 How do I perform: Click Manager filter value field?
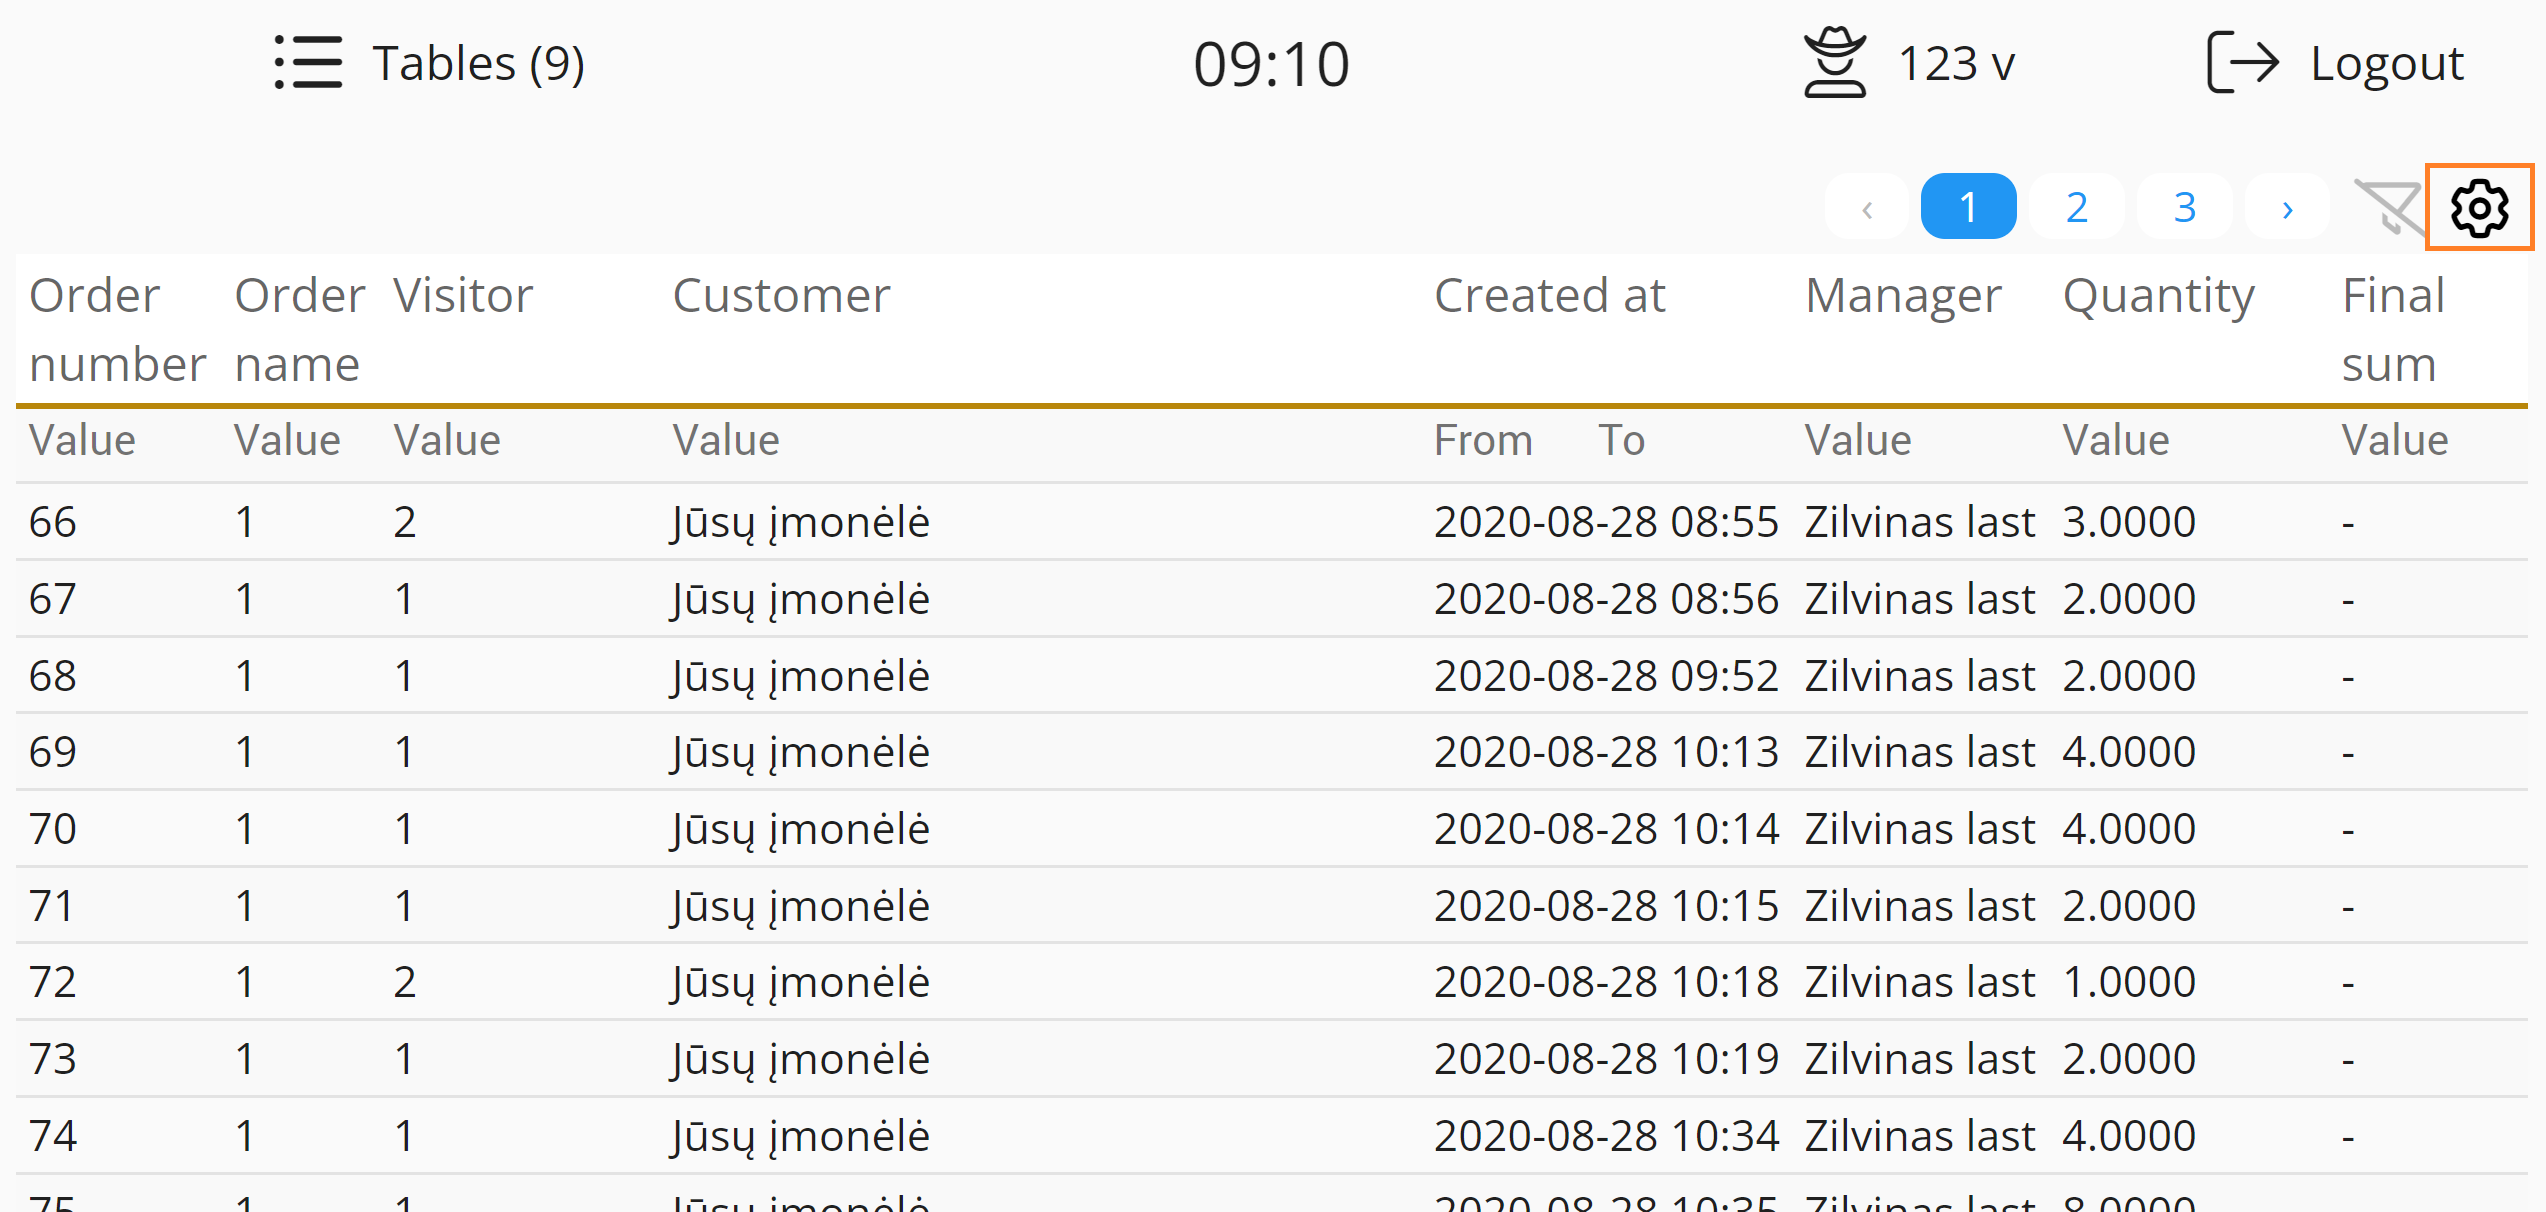(1858, 441)
